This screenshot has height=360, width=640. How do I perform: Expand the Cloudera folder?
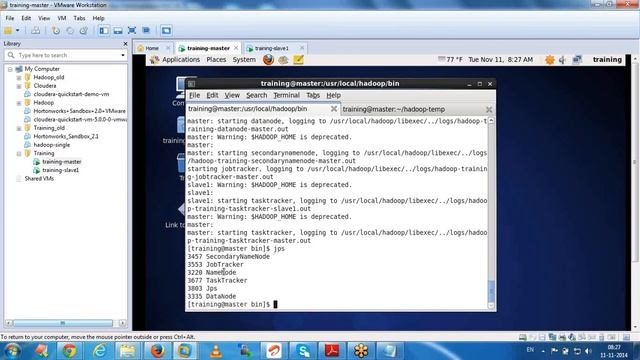19,86
